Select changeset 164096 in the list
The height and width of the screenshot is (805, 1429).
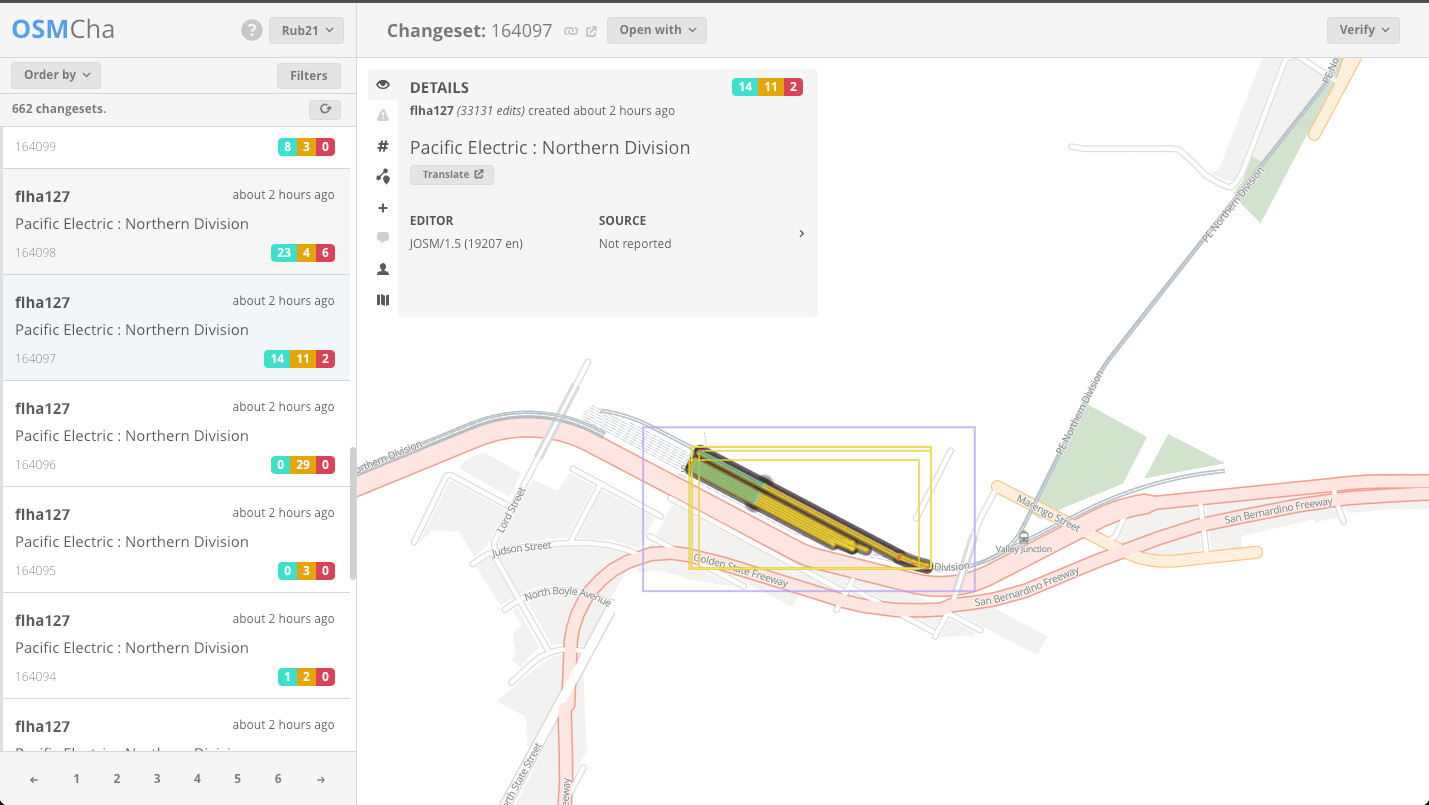pos(175,435)
